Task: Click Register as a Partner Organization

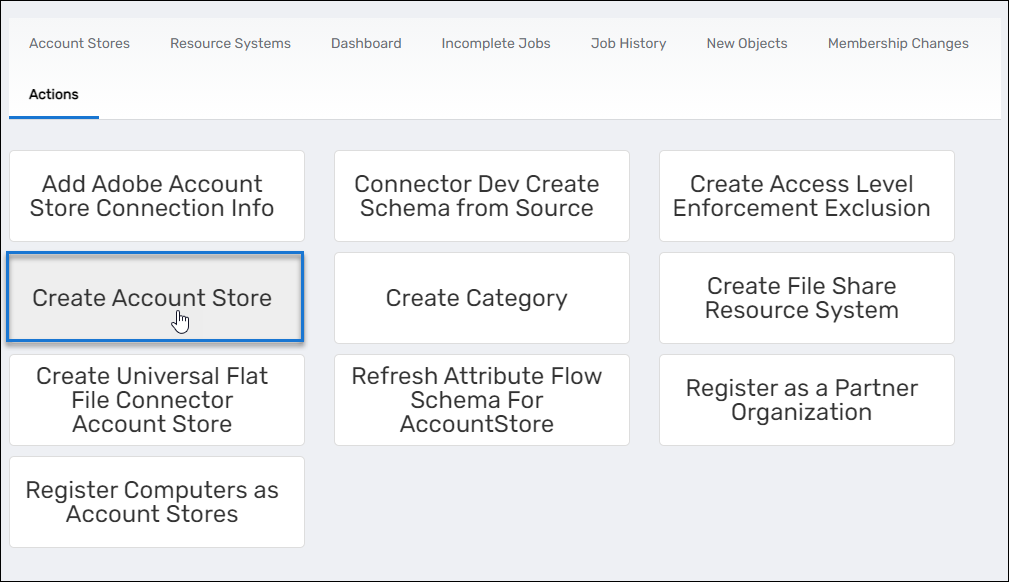Action: (x=806, y=400)
